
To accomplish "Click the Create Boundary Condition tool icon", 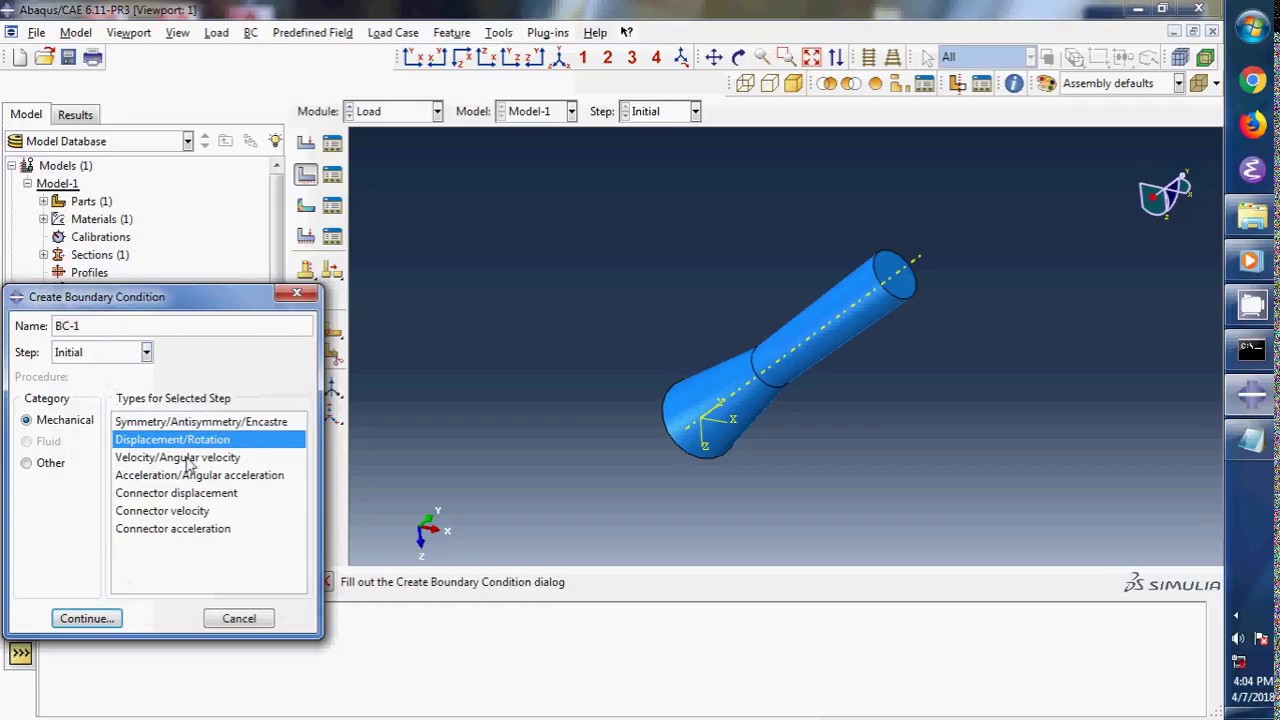I will (306, 176).
